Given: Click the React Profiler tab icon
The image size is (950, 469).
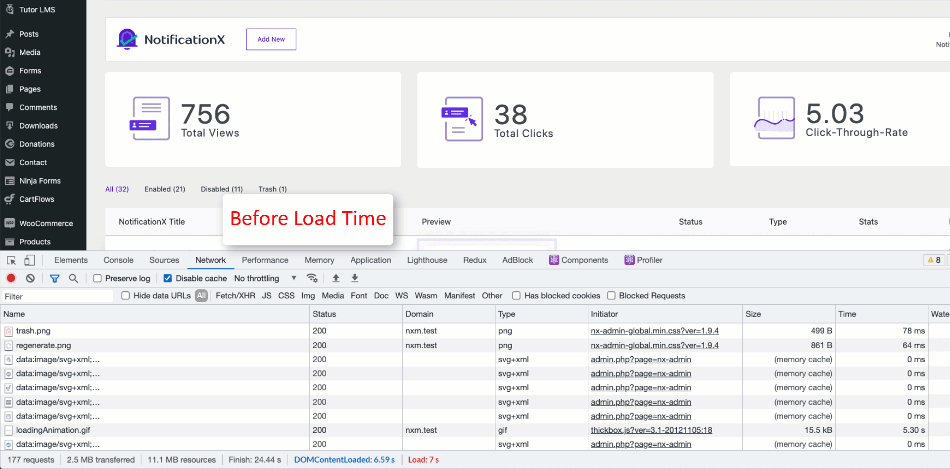Looking at the screenshot, I should pyautogui.click(x=629, y=260).
